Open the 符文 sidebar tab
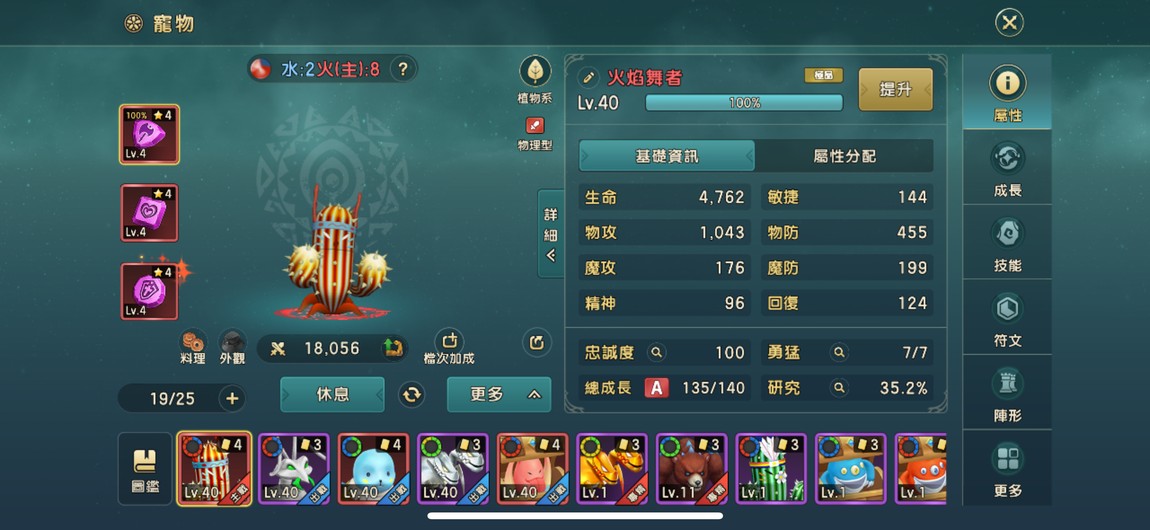Image resolution: width=1150 pixels, height=530 pixels. point(1007,318)
